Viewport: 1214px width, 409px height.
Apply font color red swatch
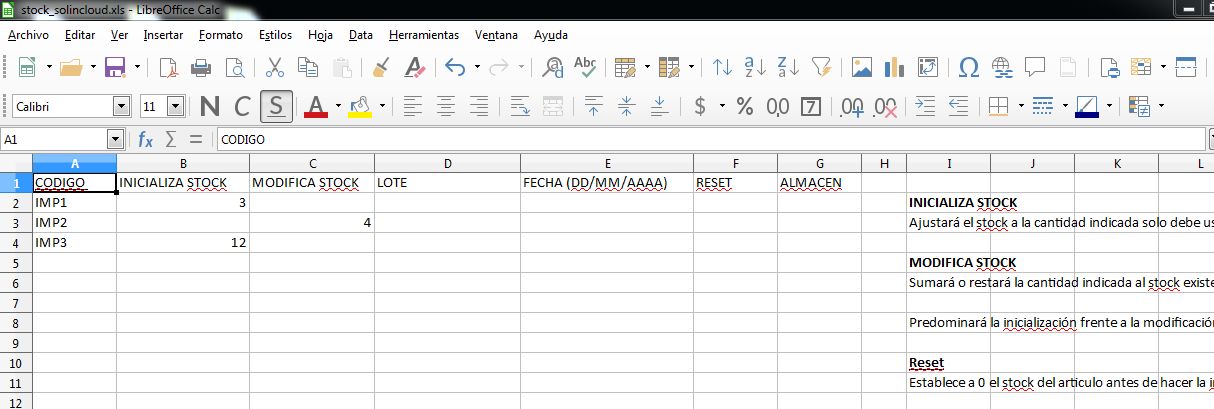coord(316,106)
